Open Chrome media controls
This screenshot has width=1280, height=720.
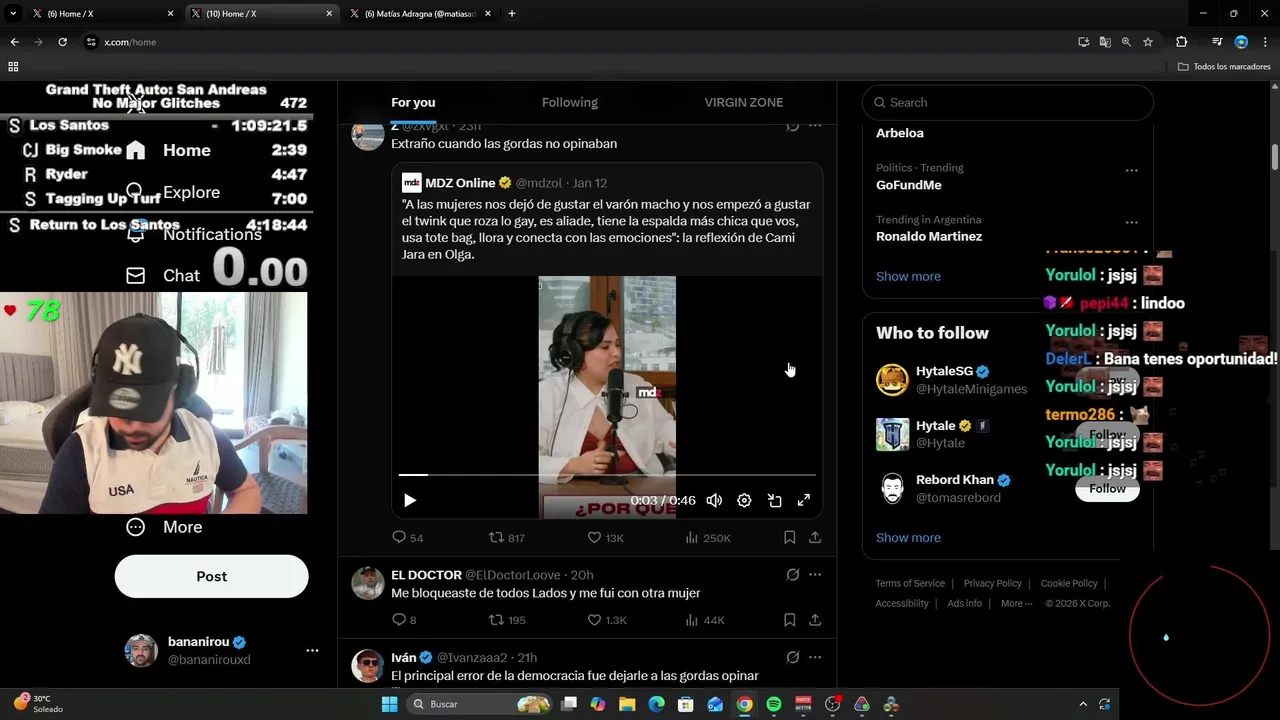pos(1217,42)
